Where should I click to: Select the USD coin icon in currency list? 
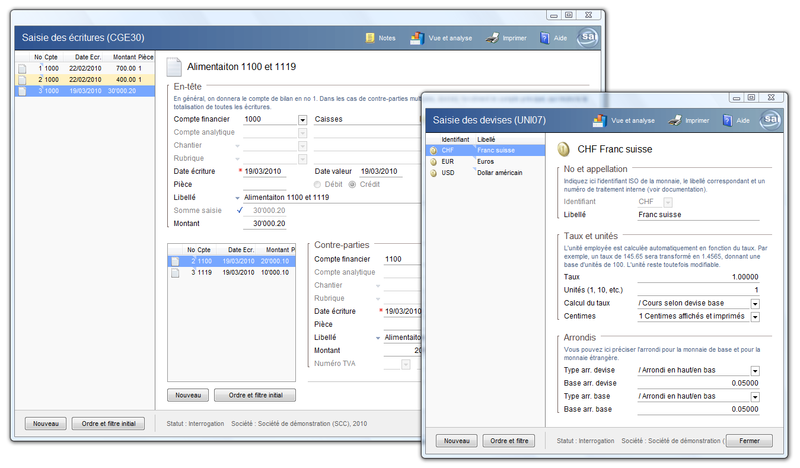pyautogui.click(x=432, y=172)
